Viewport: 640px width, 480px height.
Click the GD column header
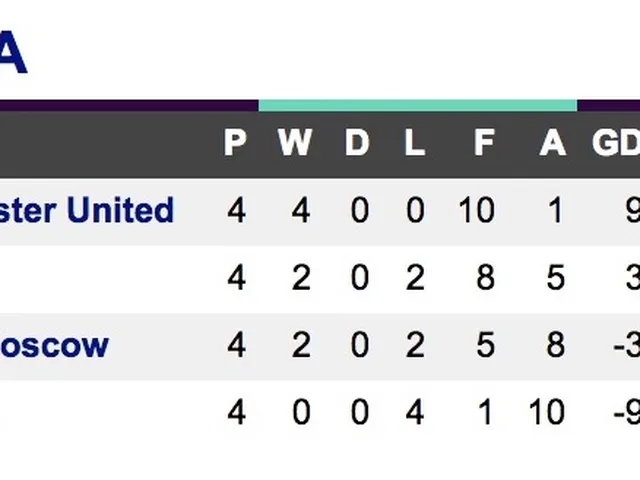[x=615, y=143]
